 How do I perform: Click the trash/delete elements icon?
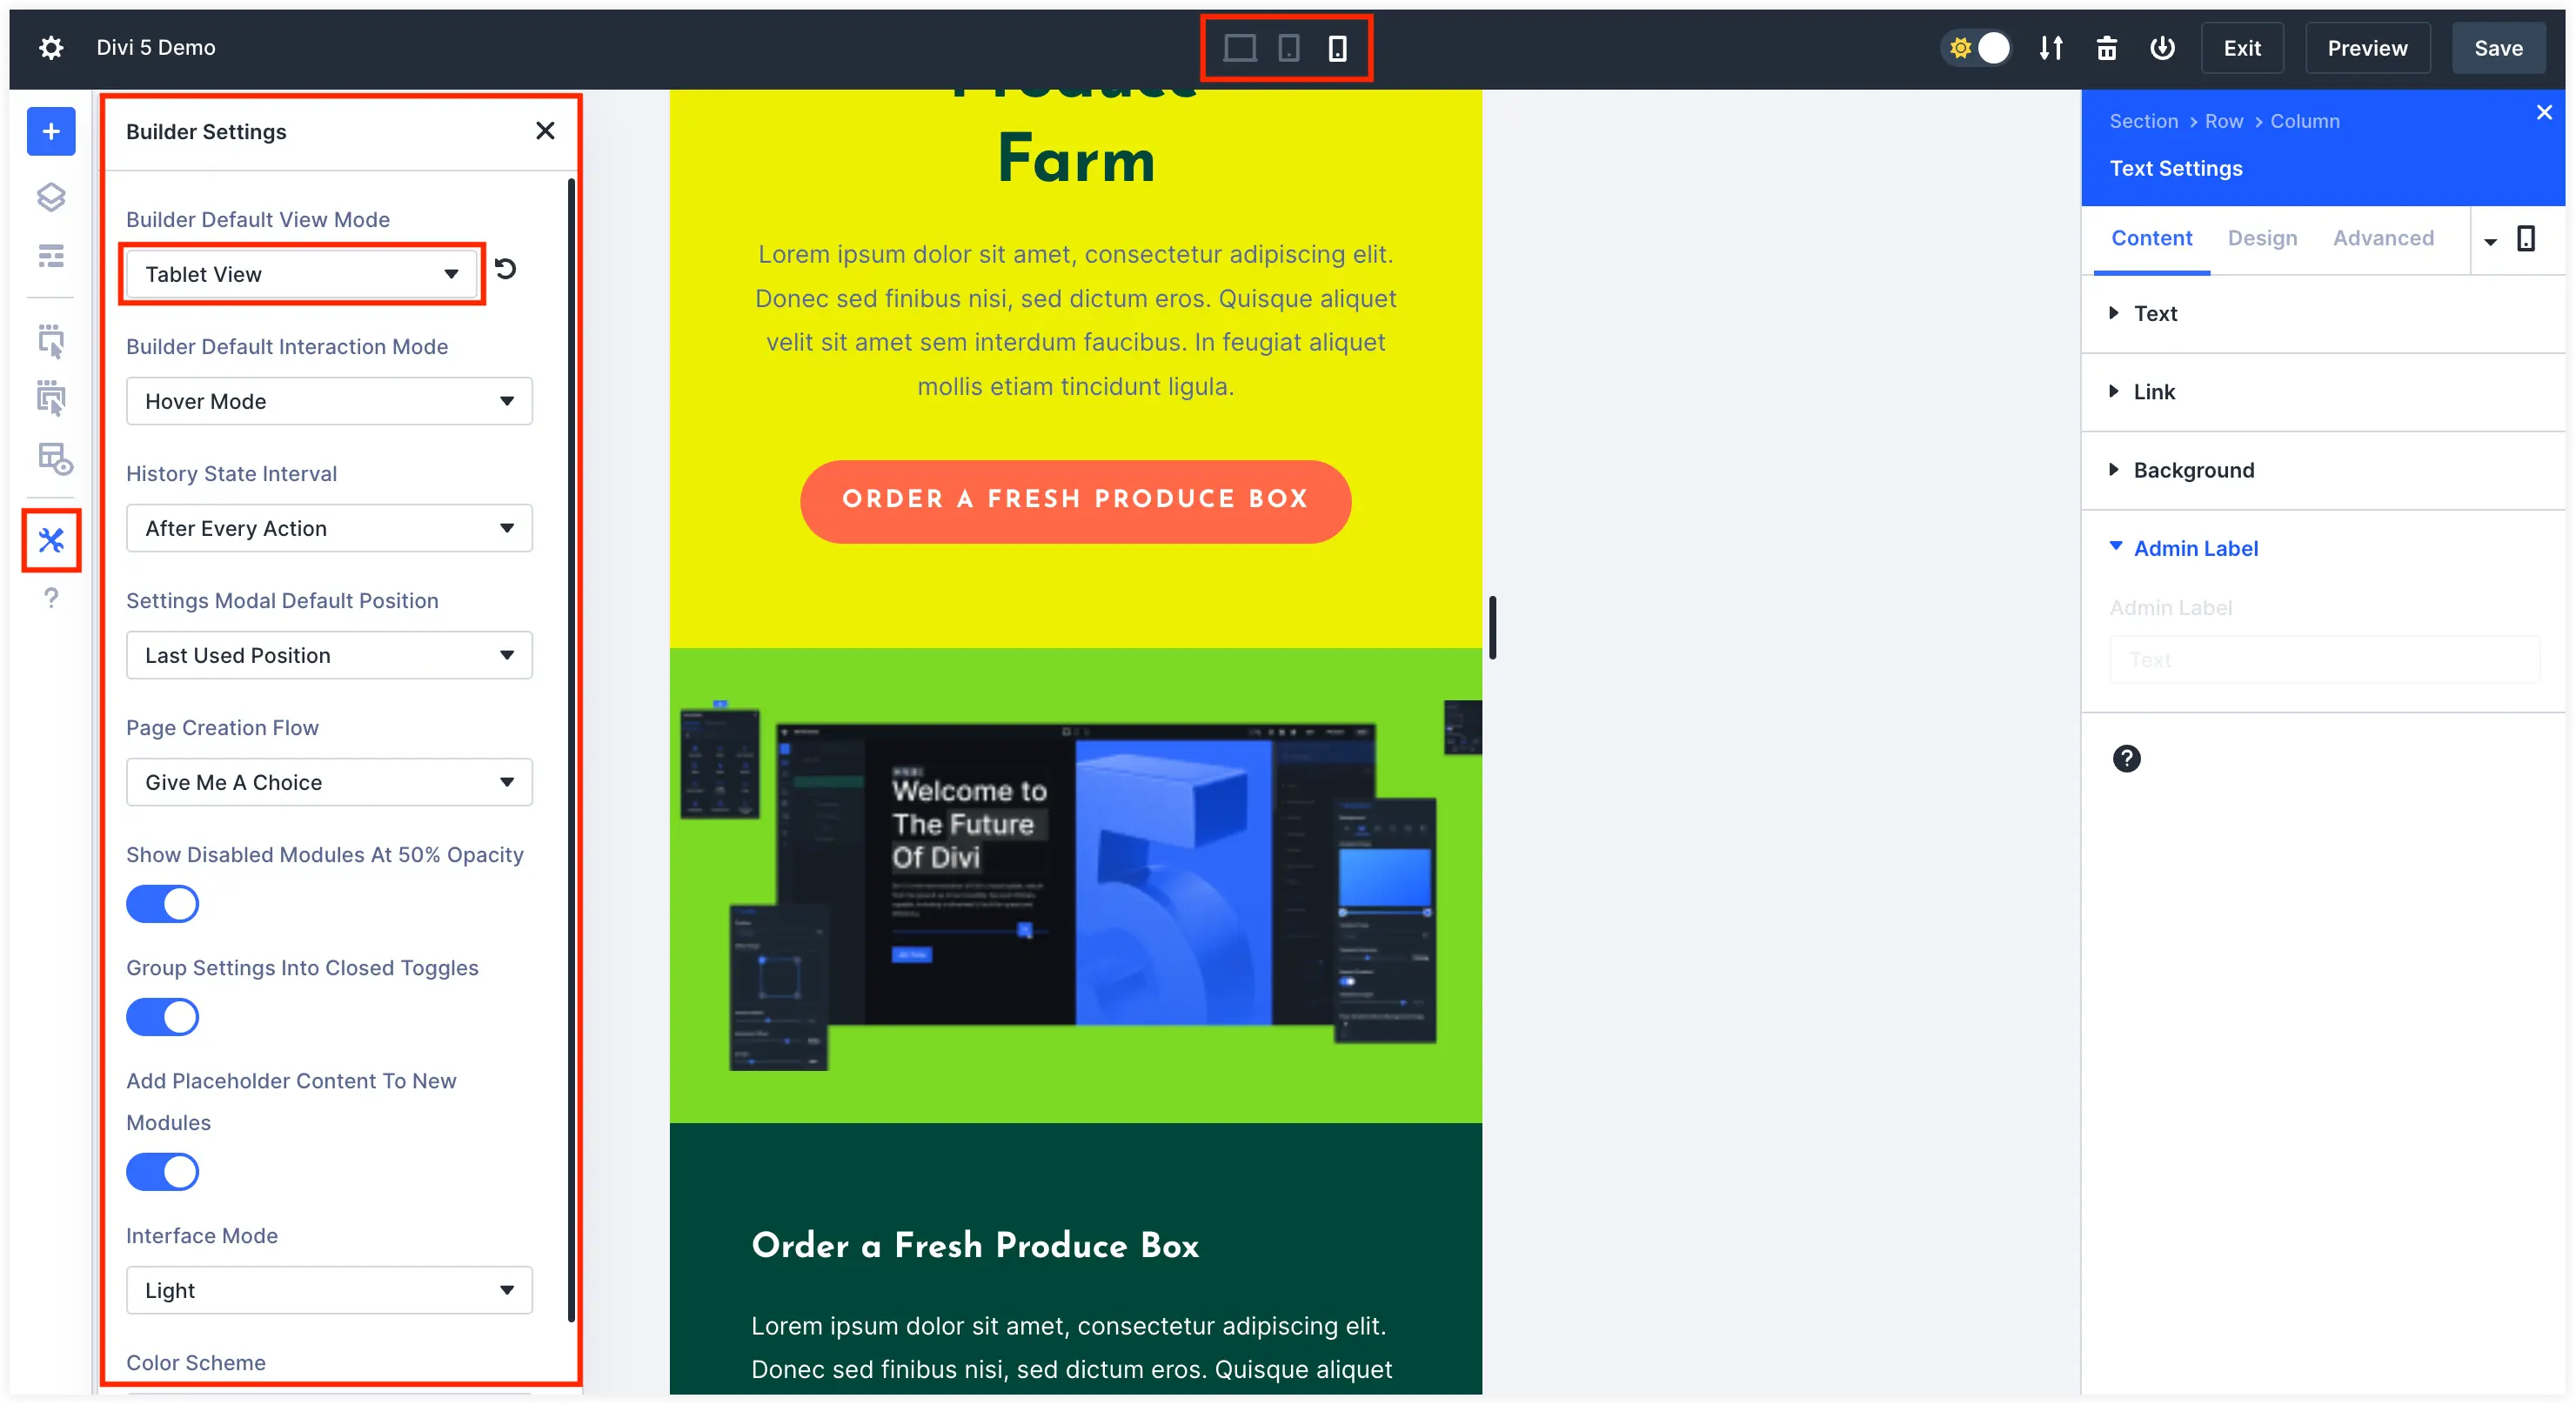tap(2105, 47)
